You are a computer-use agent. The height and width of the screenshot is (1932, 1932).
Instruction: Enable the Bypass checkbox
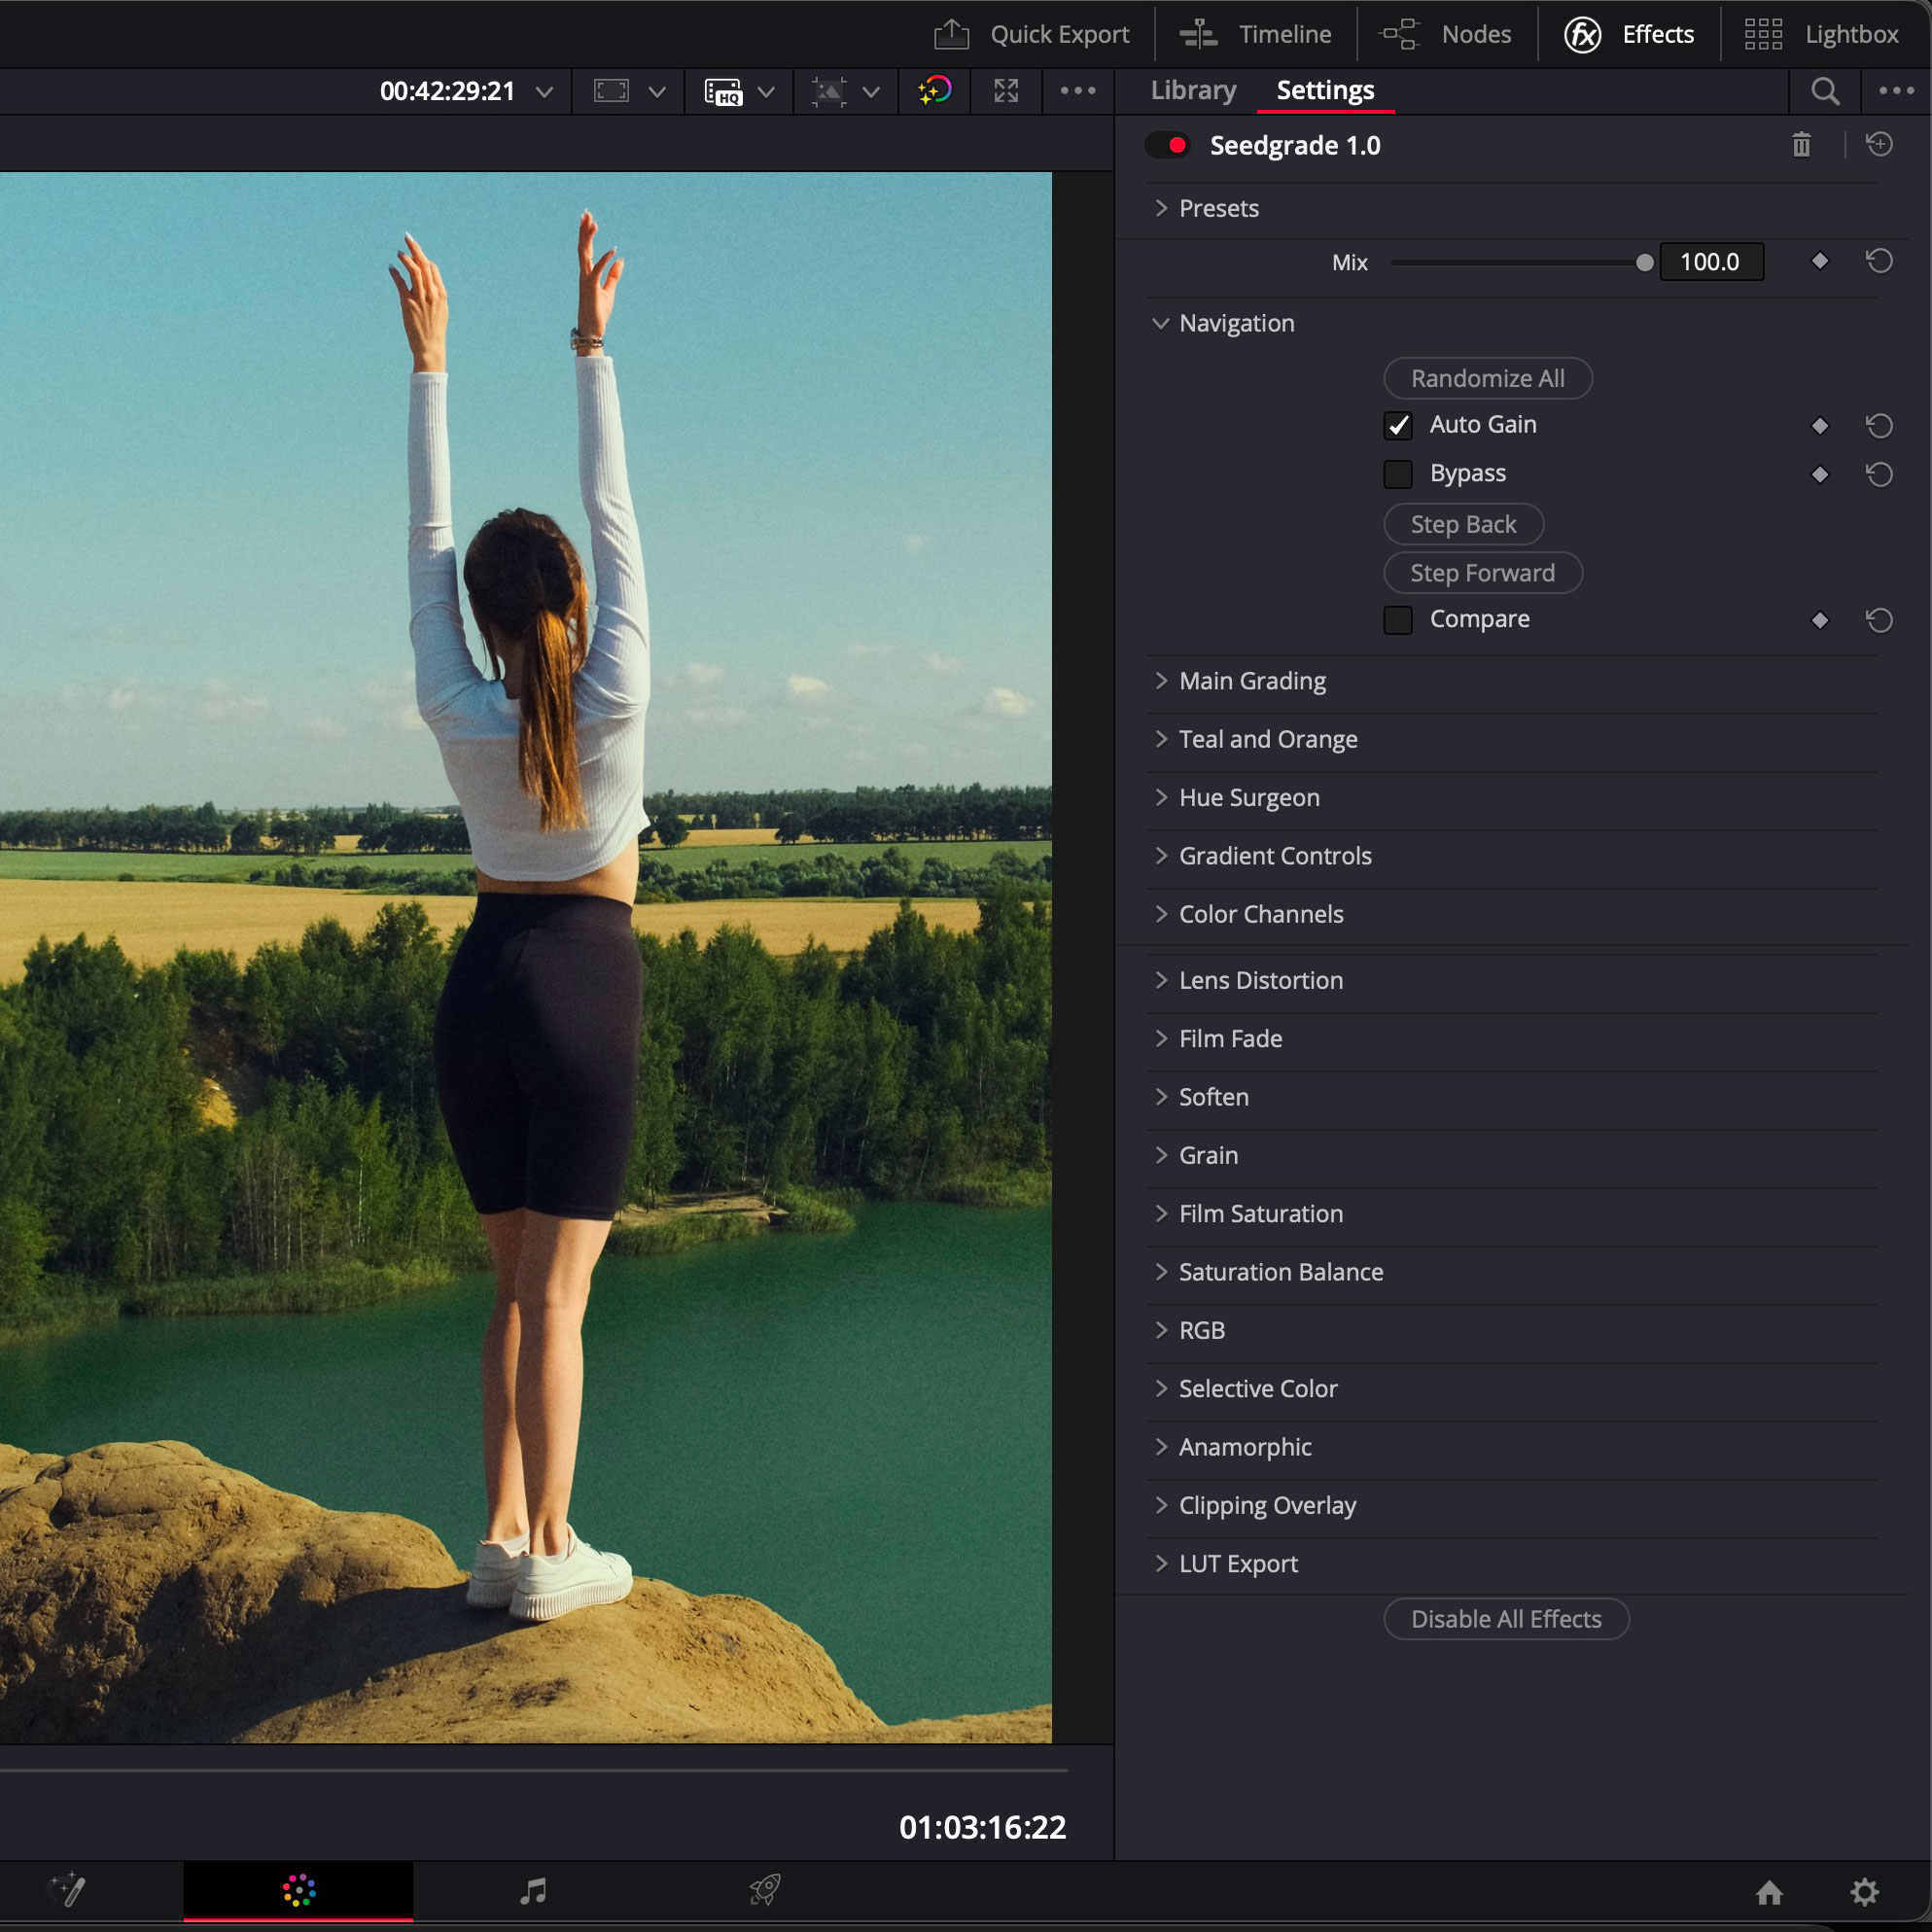[x=1398, y=474]
